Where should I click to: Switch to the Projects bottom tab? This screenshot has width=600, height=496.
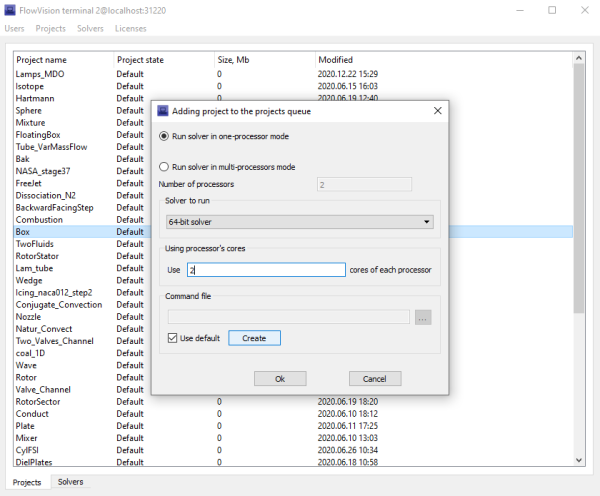click(x=27, y=482)
